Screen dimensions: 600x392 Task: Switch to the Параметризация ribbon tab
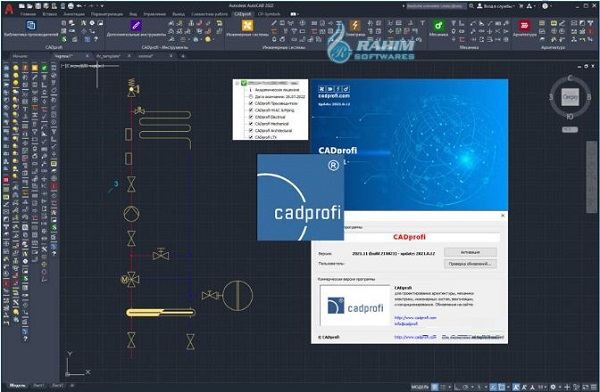(107, 14)
